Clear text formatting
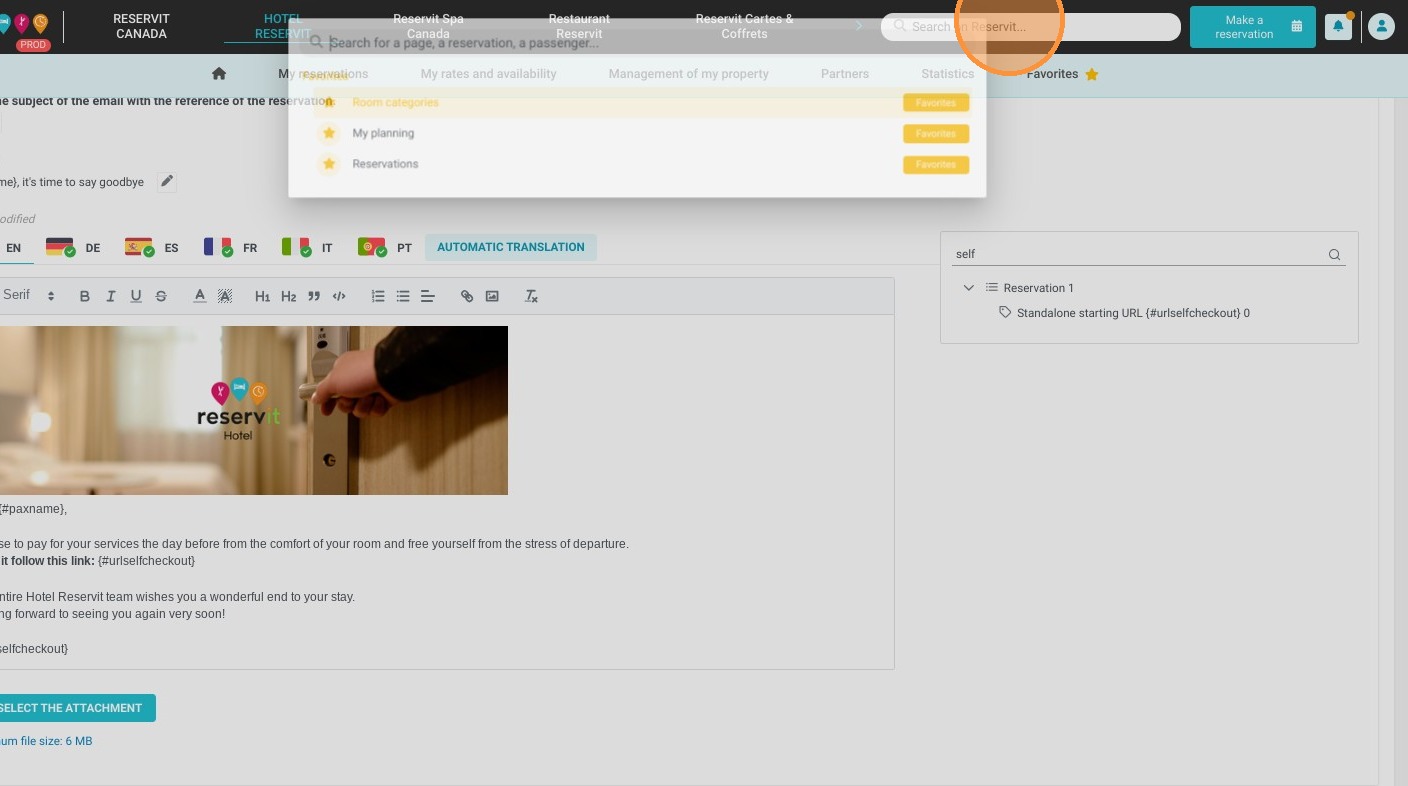1408x786 pixels. click(x=531, y=296)
